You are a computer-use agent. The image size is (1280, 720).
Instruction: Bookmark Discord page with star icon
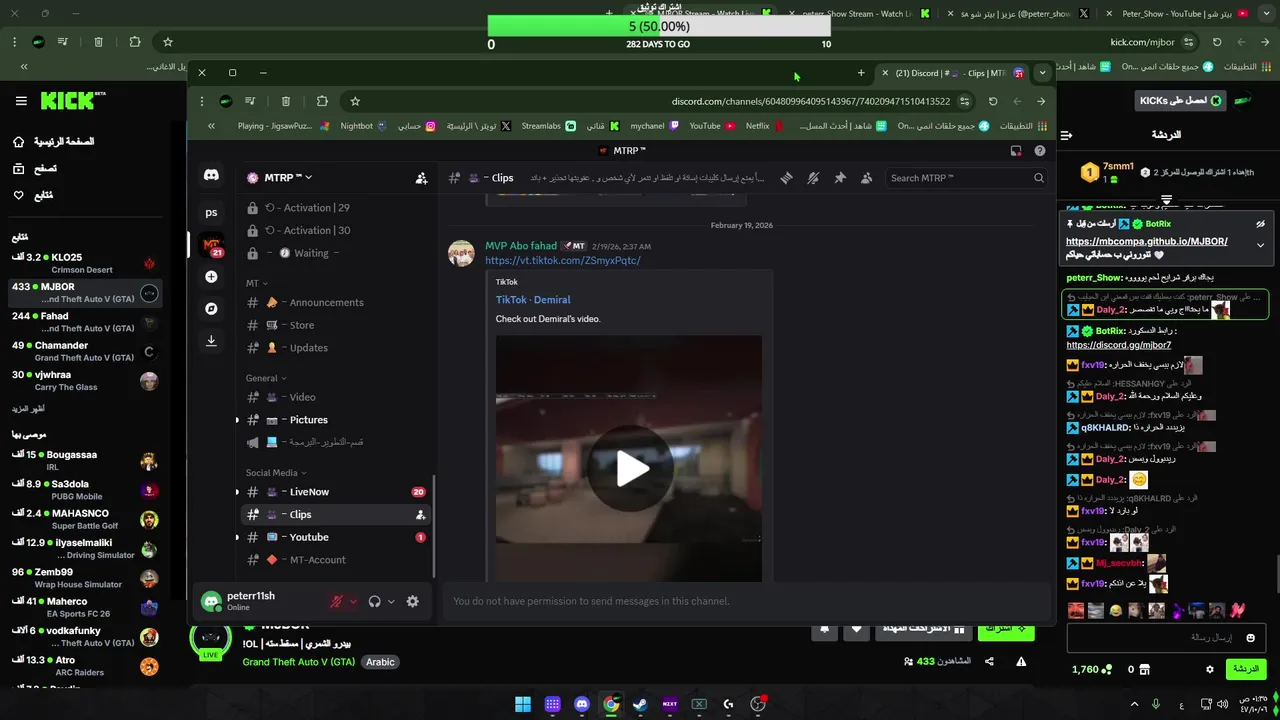pos(354,101)
